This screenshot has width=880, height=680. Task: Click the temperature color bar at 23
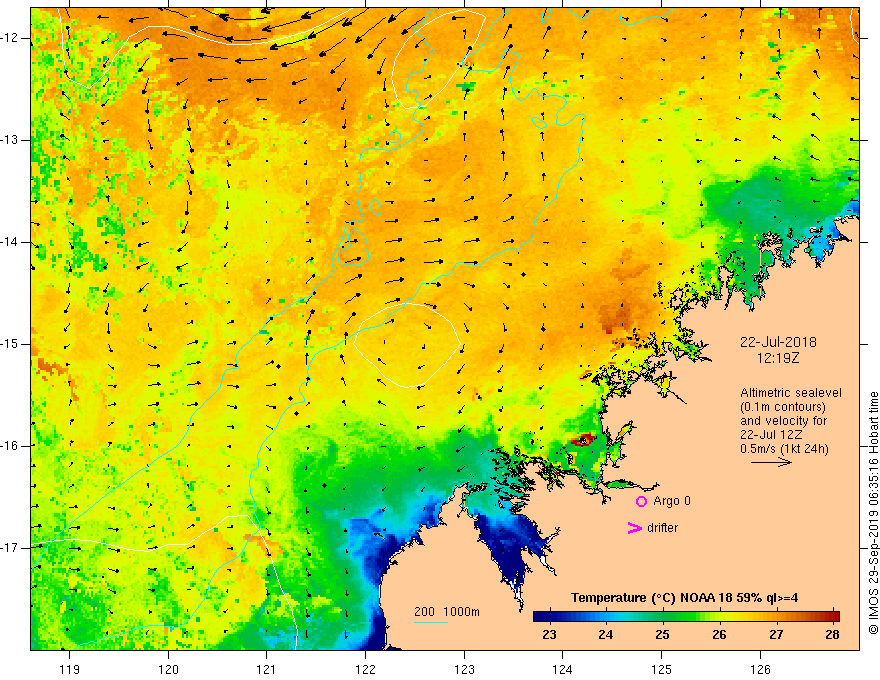[549, 616]
